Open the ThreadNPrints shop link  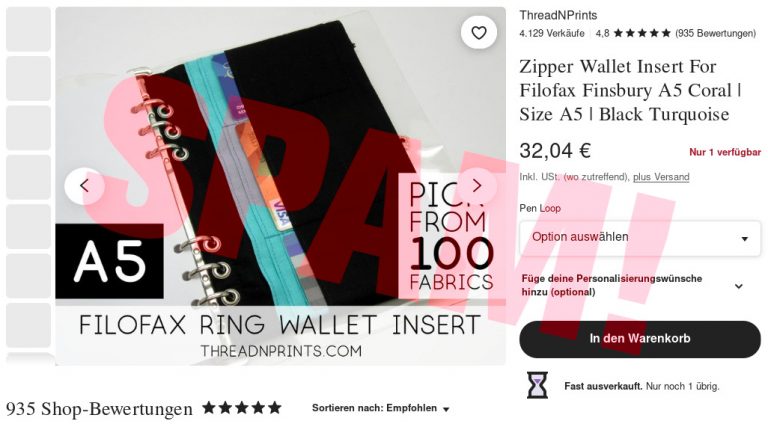(x=558, y=15)
